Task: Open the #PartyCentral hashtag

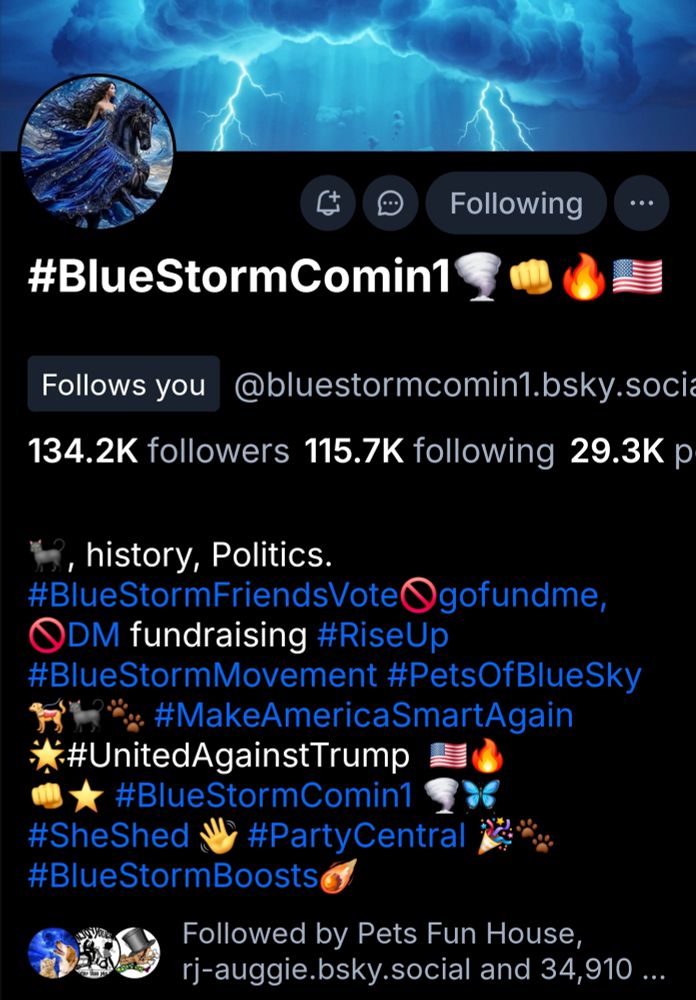Action: 357,835
